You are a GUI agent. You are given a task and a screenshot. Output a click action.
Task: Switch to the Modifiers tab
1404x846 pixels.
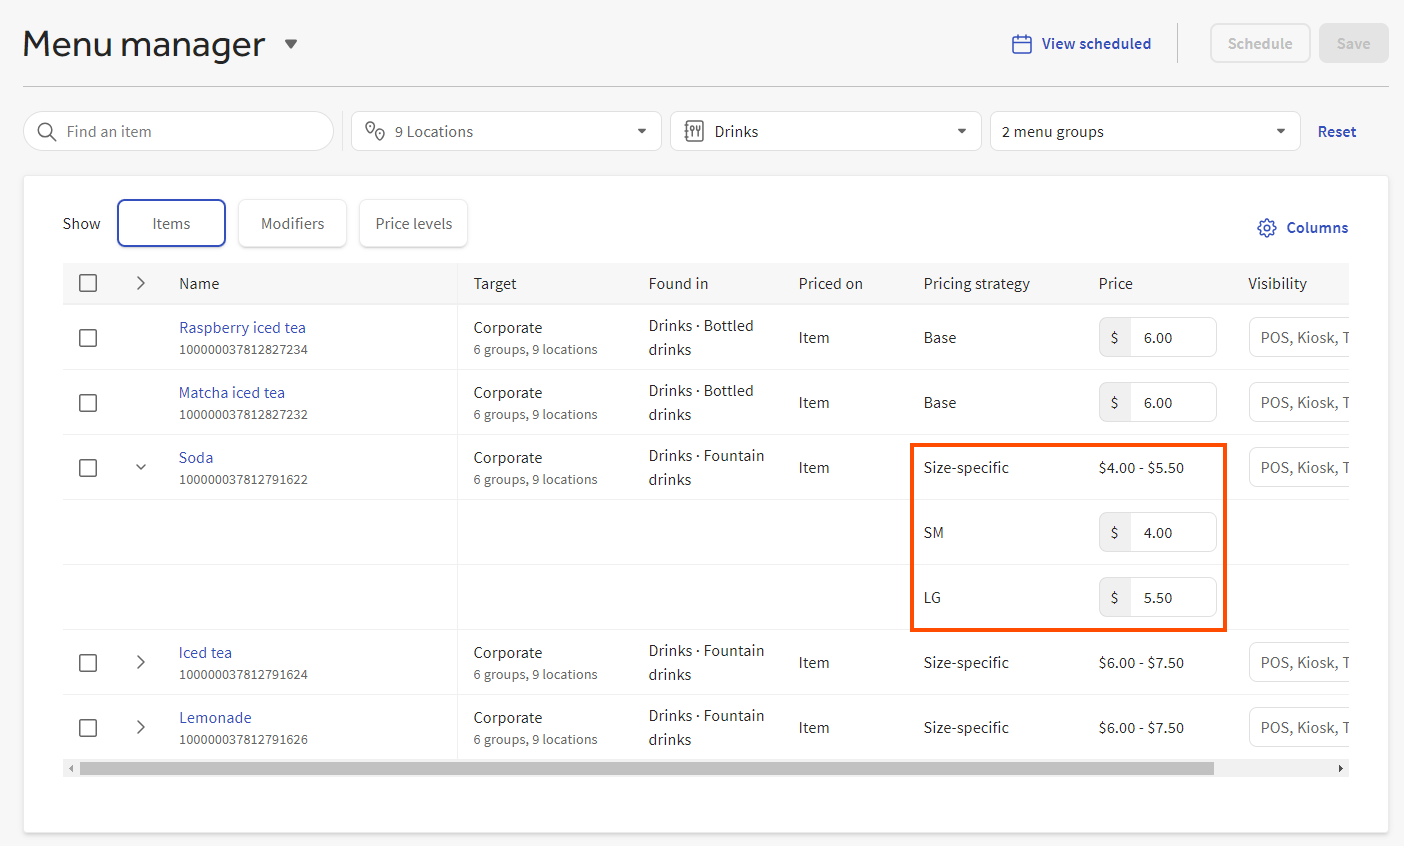pyautogui.click(x=292, y=223)
